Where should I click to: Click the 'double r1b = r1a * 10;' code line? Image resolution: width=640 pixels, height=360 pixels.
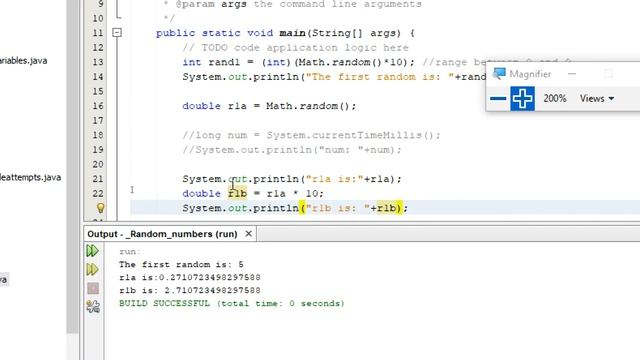click(253, 193)
